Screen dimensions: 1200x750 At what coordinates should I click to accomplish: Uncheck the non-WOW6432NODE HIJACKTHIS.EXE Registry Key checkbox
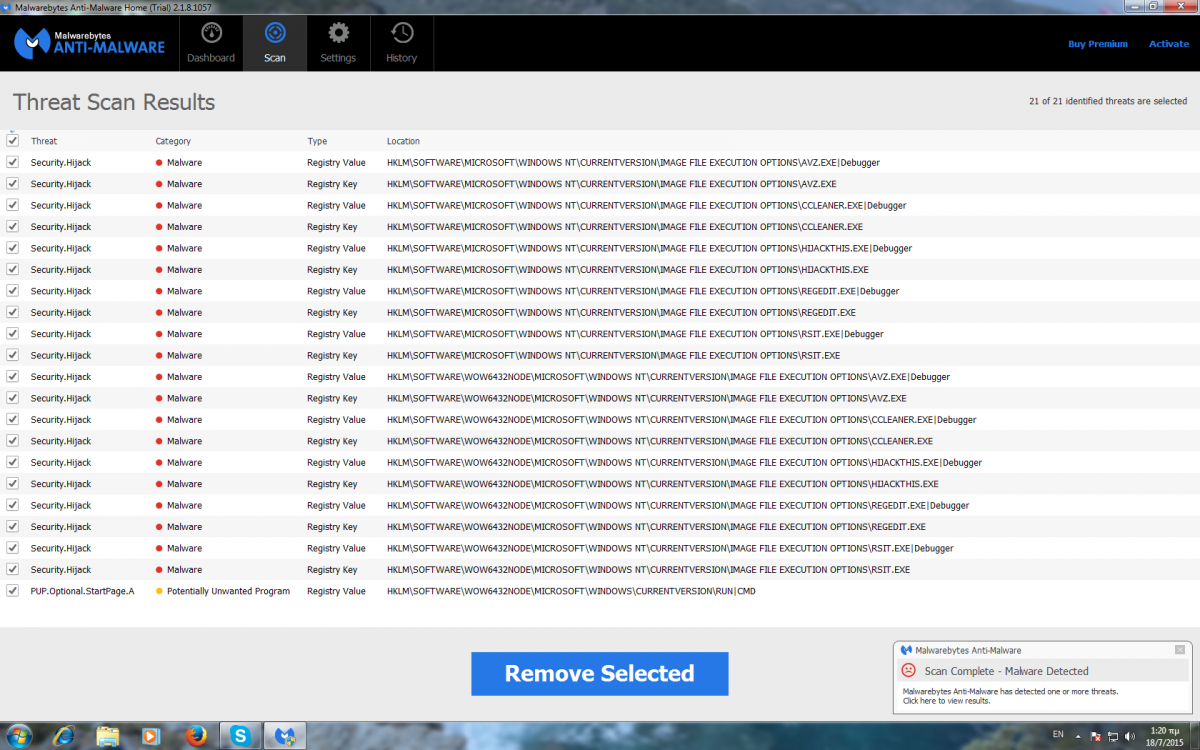pyautogui.click(x=13, y=269)
